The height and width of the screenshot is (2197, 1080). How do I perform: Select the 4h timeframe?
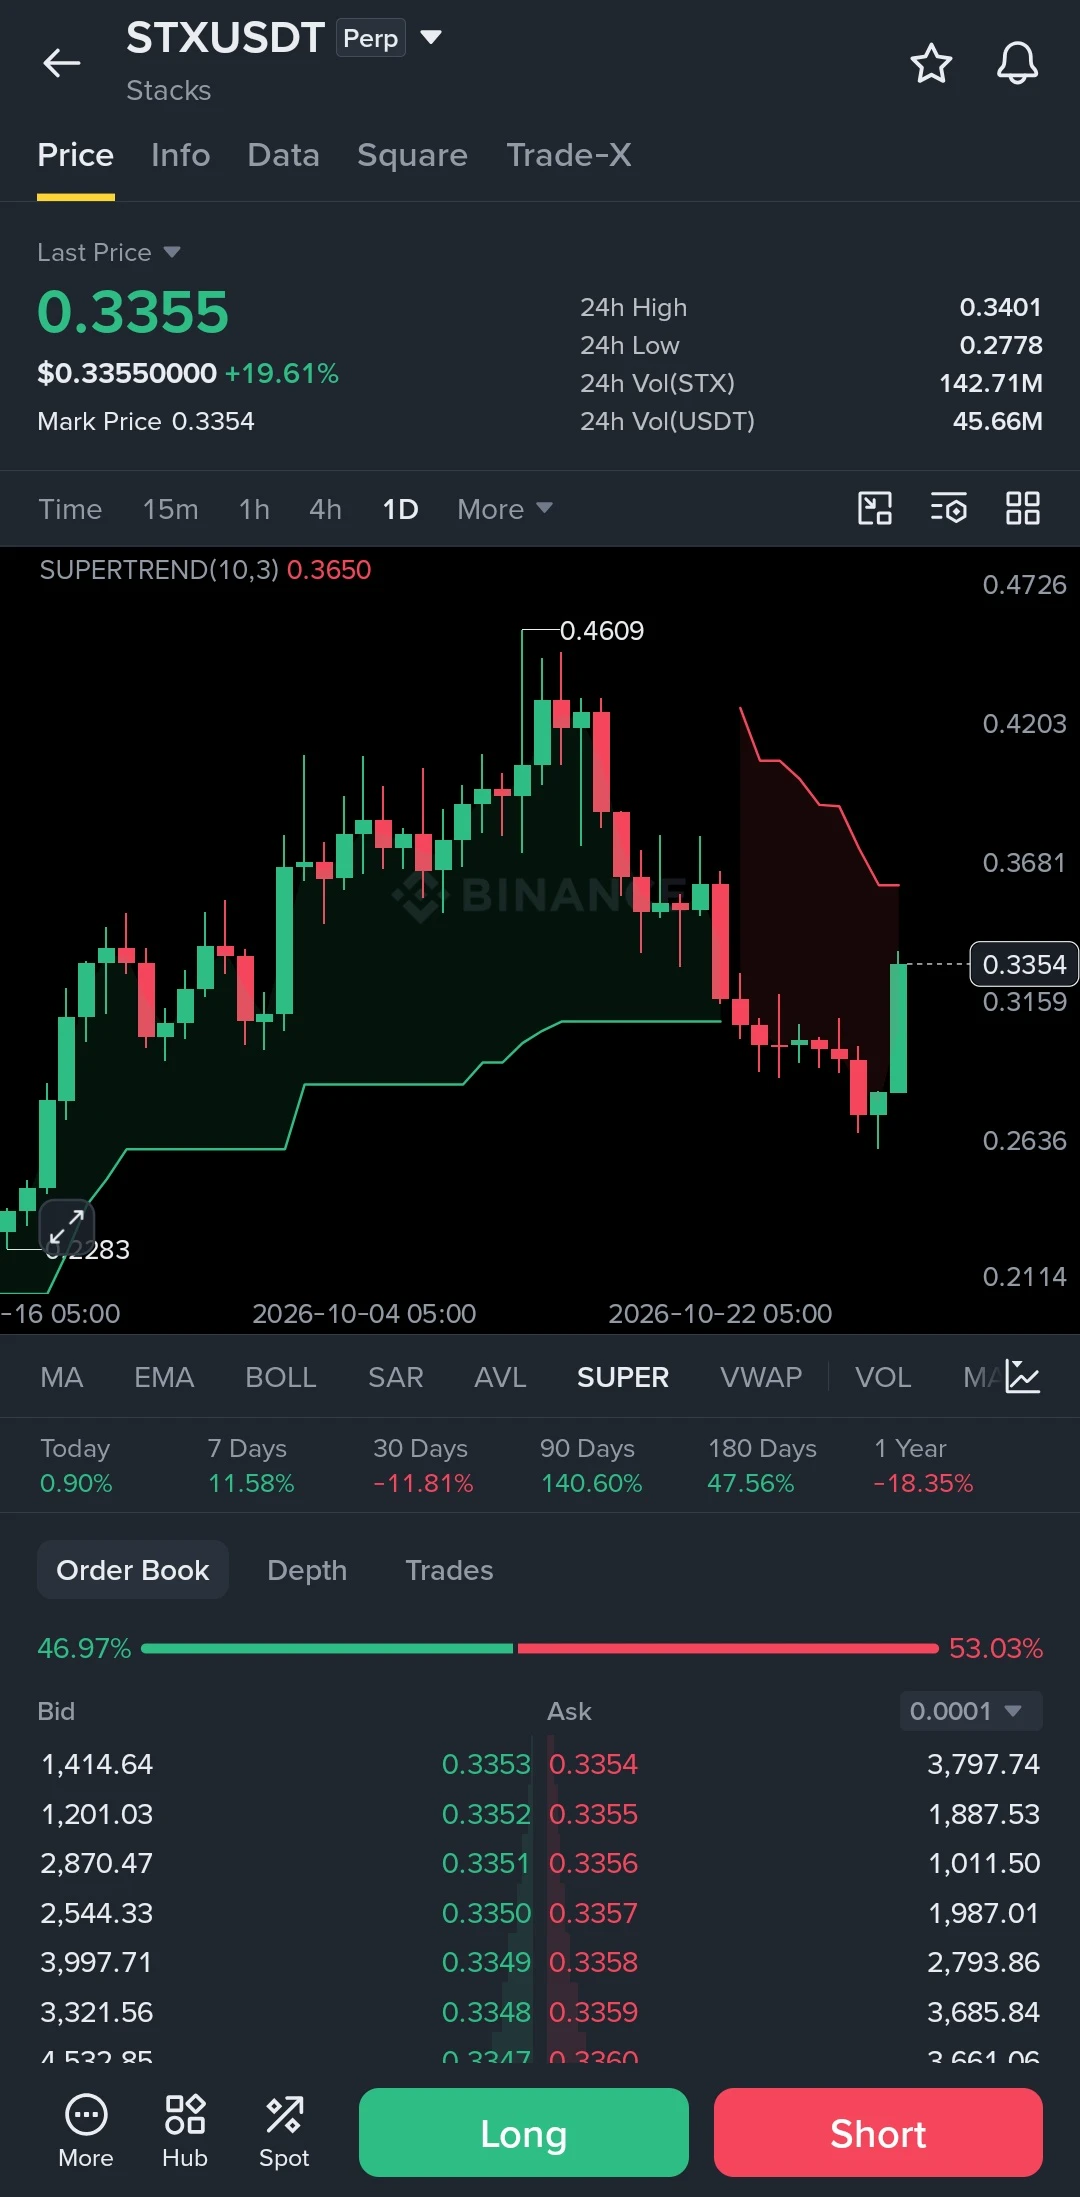[326, 509]
